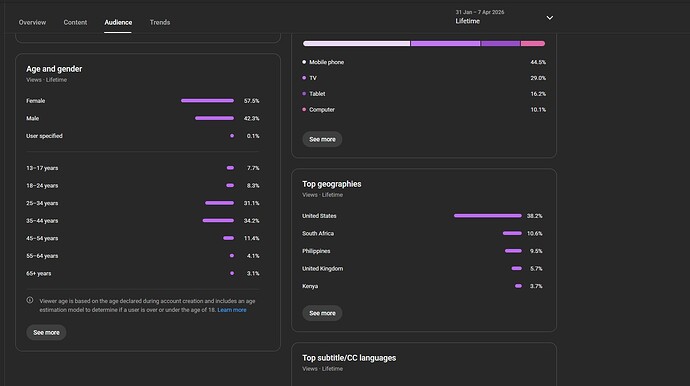Click the Philippines geography label
Viewport: 690px width, 386px height.
point(316,251)
